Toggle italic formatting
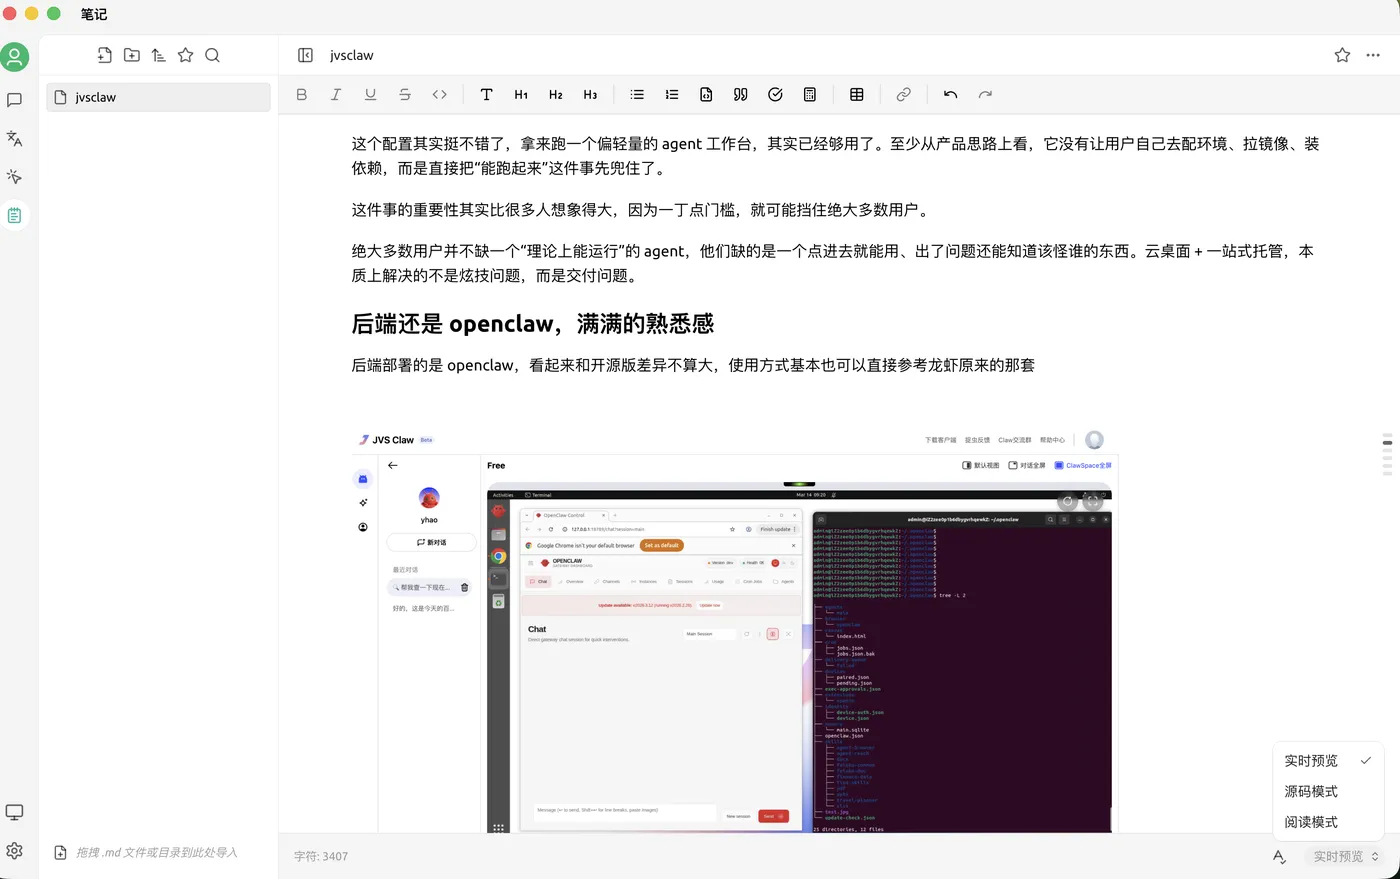The image size is (1400, 879). tap(336, 94)
